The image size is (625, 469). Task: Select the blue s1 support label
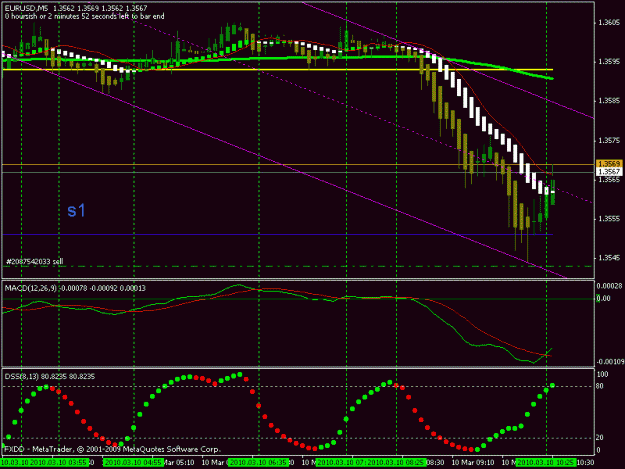tap(76, 210)
